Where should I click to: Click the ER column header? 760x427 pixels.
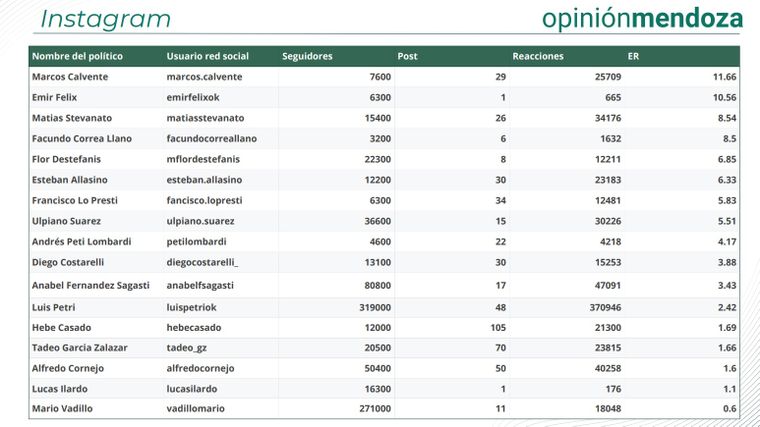coord(634,56)
